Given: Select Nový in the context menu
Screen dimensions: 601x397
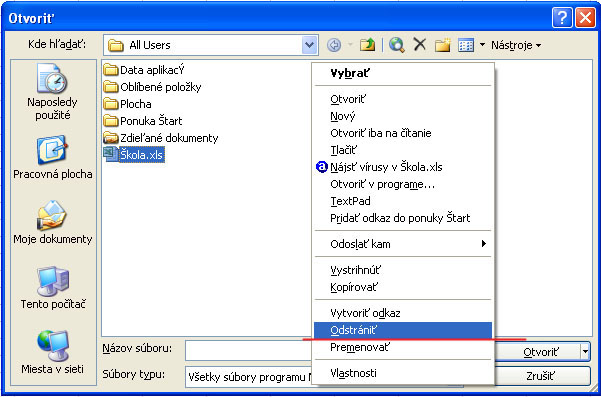Looking at the screenshot, I should point(402,116).
